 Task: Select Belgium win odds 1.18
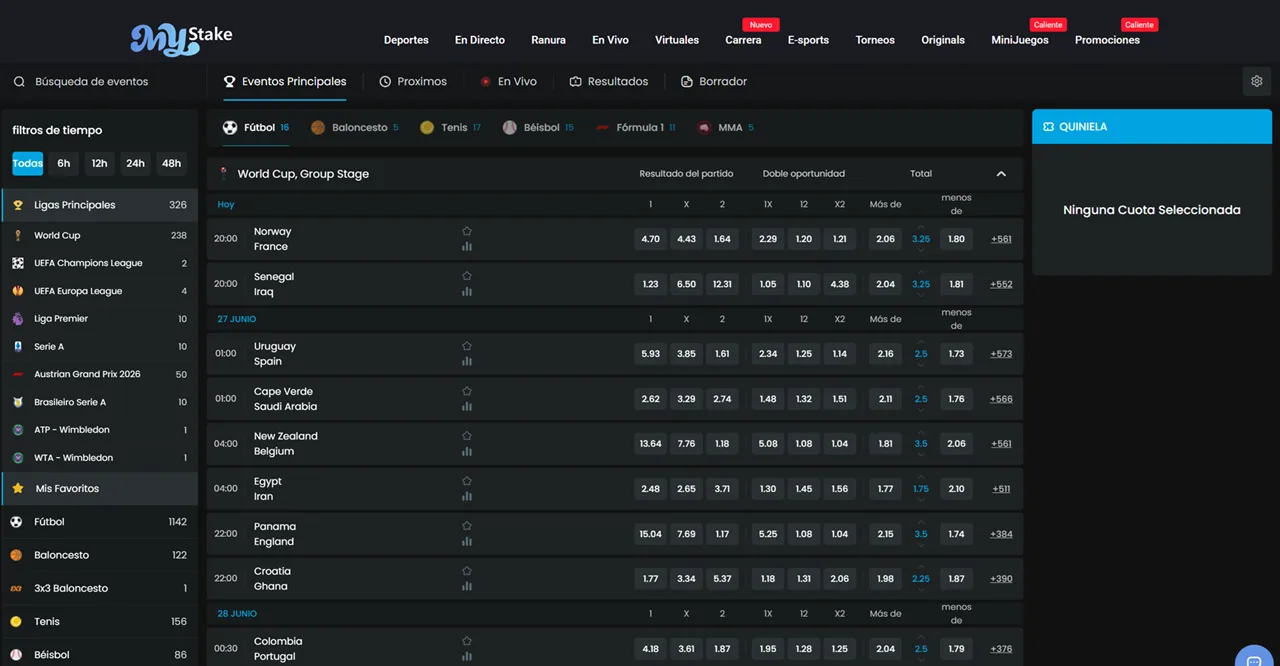point(722,444)
